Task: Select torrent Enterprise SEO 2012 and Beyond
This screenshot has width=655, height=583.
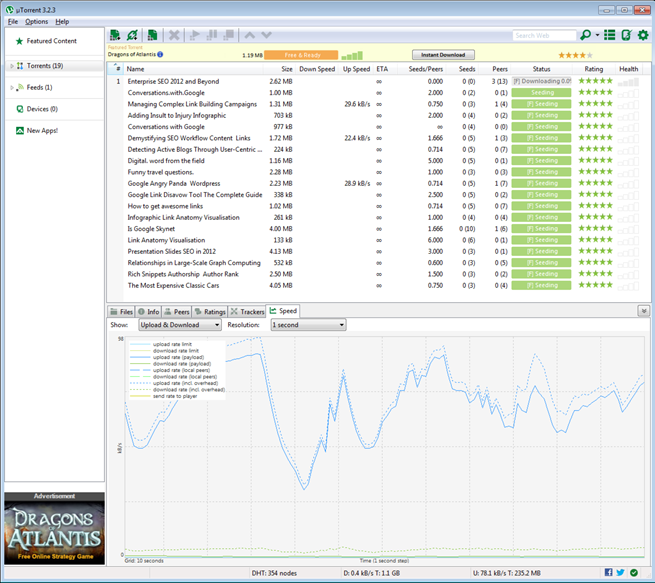Action: click(173, 81)
